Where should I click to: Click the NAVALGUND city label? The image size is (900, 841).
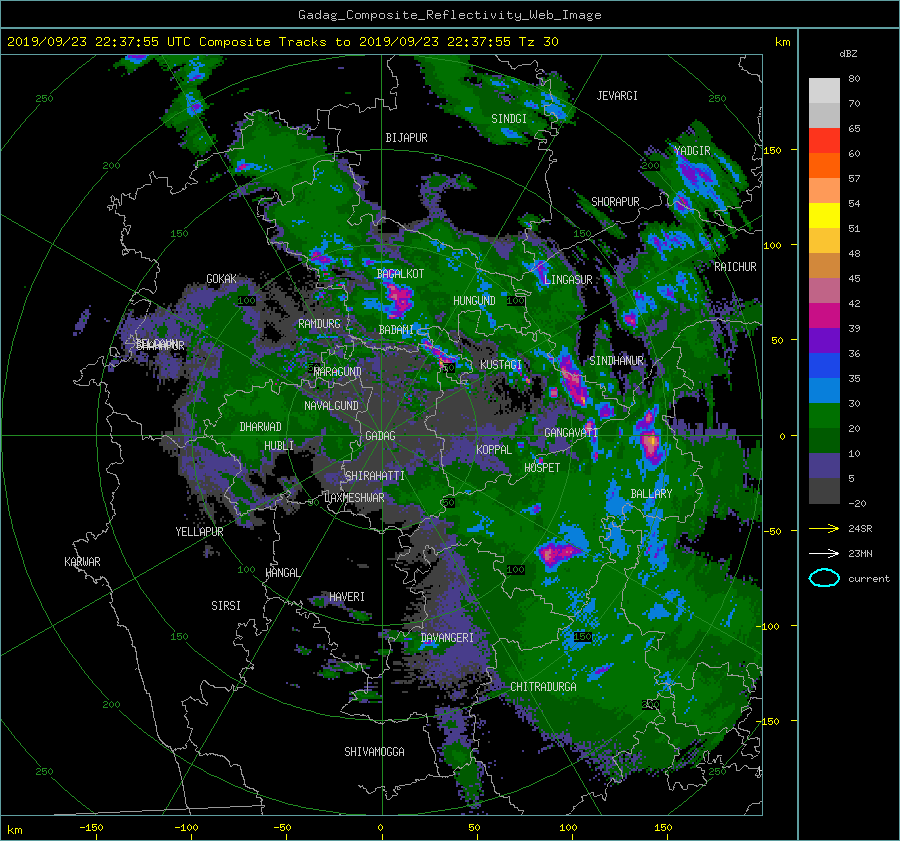coord(331,406)
